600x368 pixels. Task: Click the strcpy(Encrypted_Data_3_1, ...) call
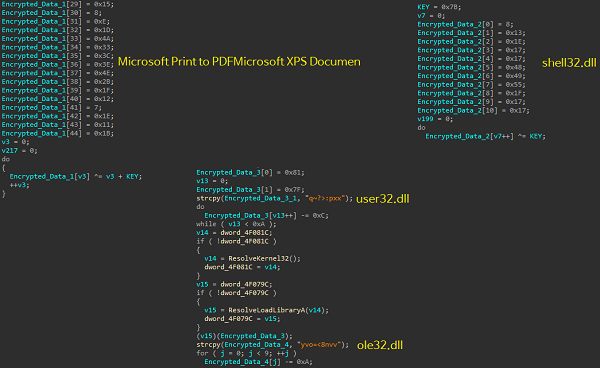[274, 198]
